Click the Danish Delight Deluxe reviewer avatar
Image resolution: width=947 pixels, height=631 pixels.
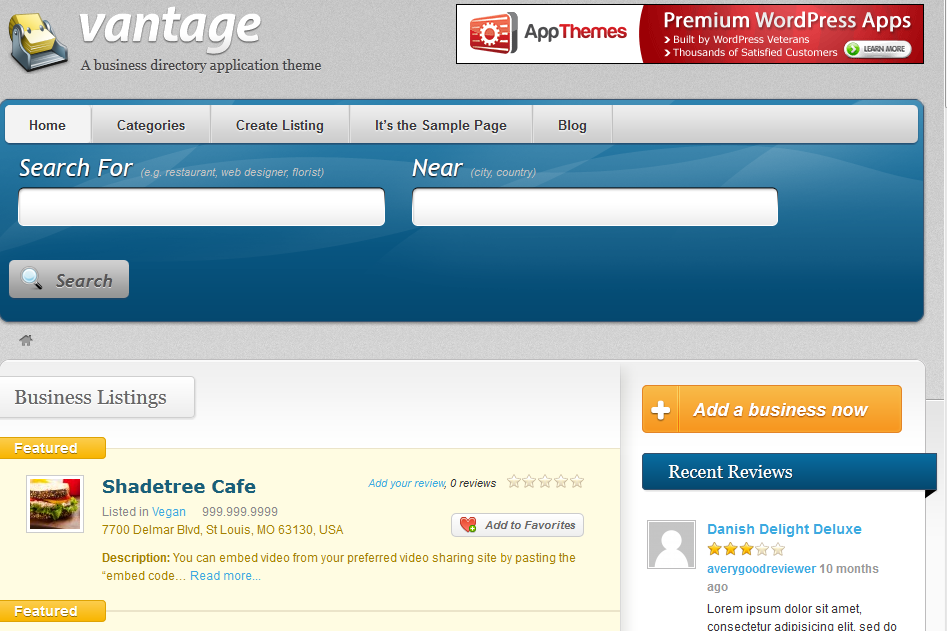coord(671,544)
